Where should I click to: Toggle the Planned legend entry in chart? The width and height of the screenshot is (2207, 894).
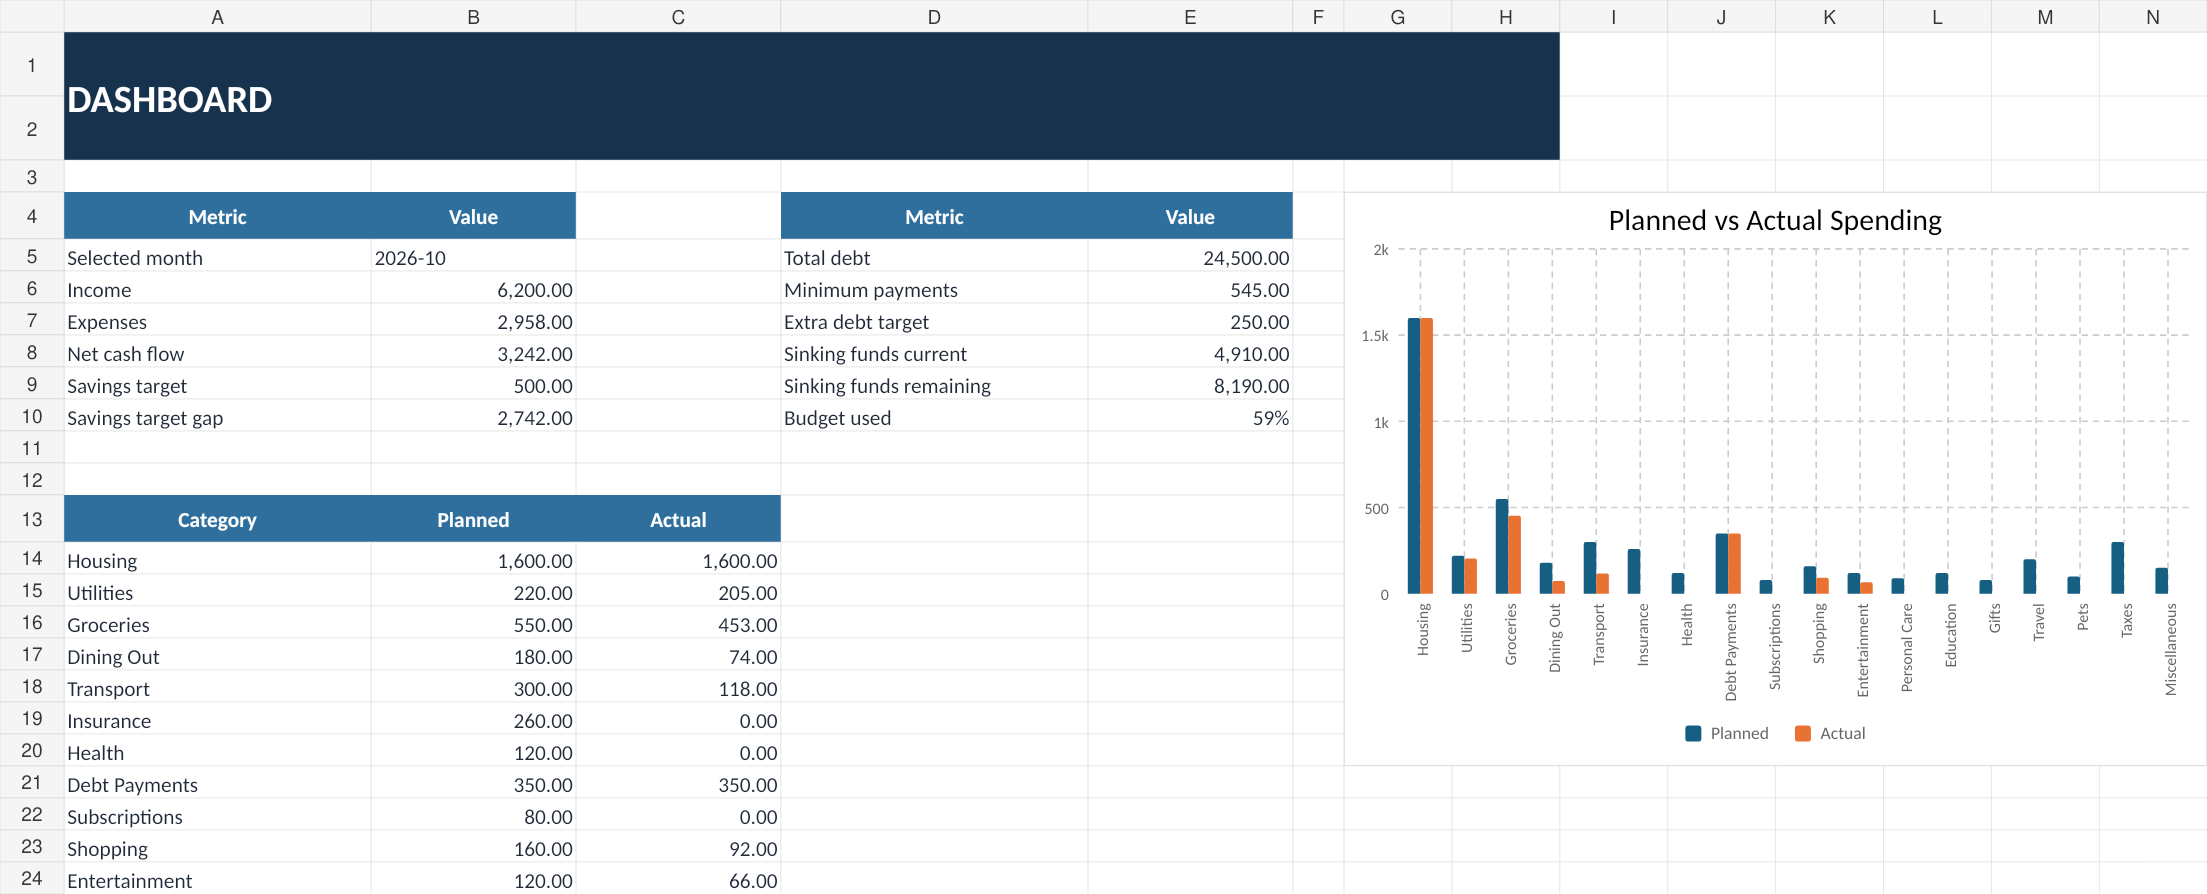pos(1727,733)
